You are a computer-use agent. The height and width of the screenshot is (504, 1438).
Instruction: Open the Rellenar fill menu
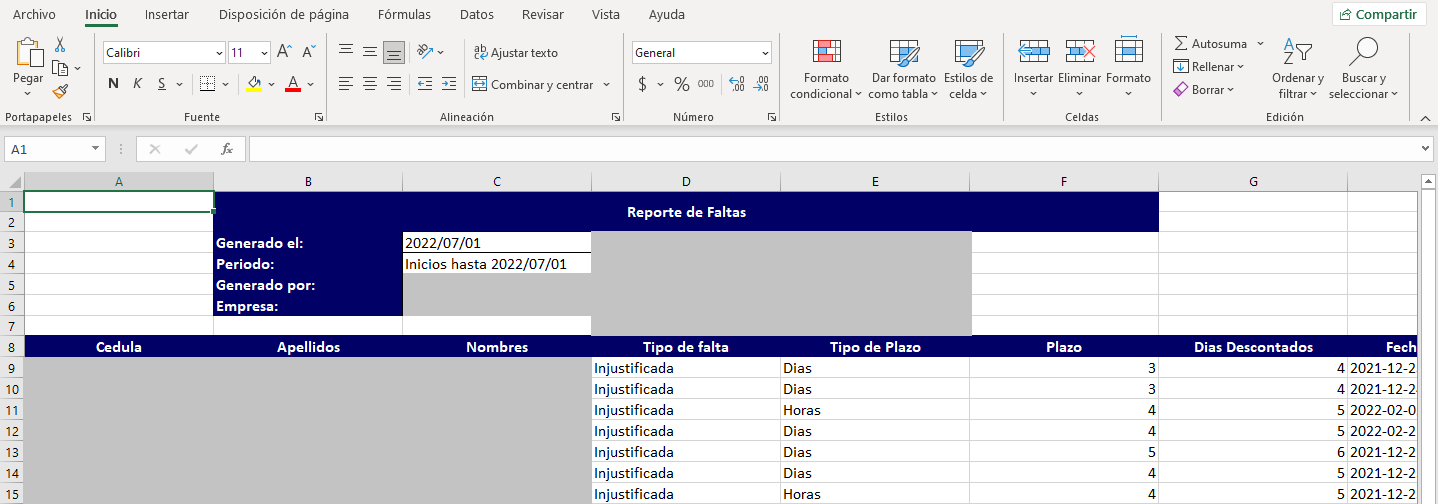(1209, 67)
